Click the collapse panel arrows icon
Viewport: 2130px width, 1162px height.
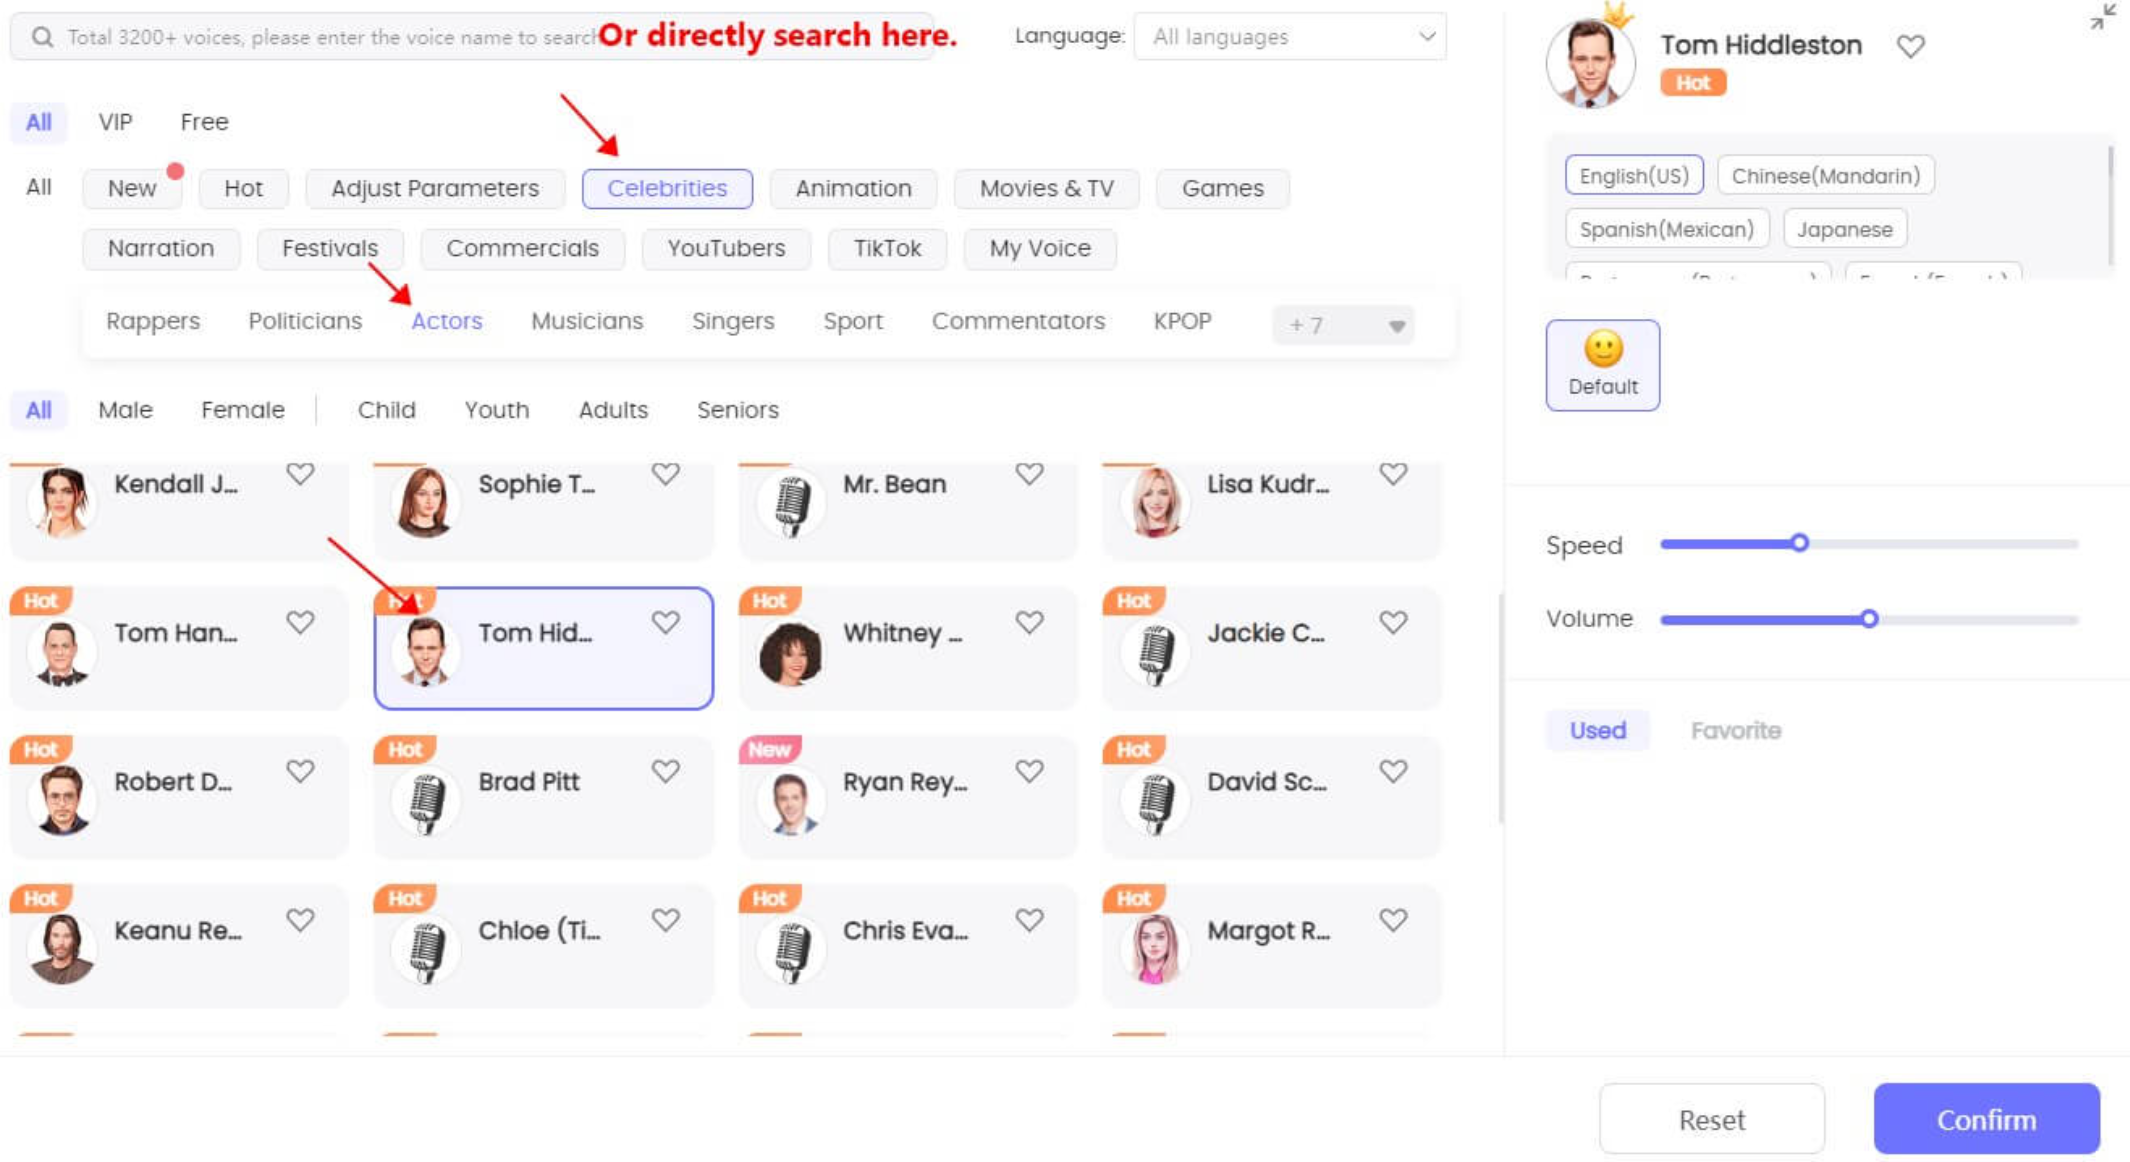(x=2102, y=17)
